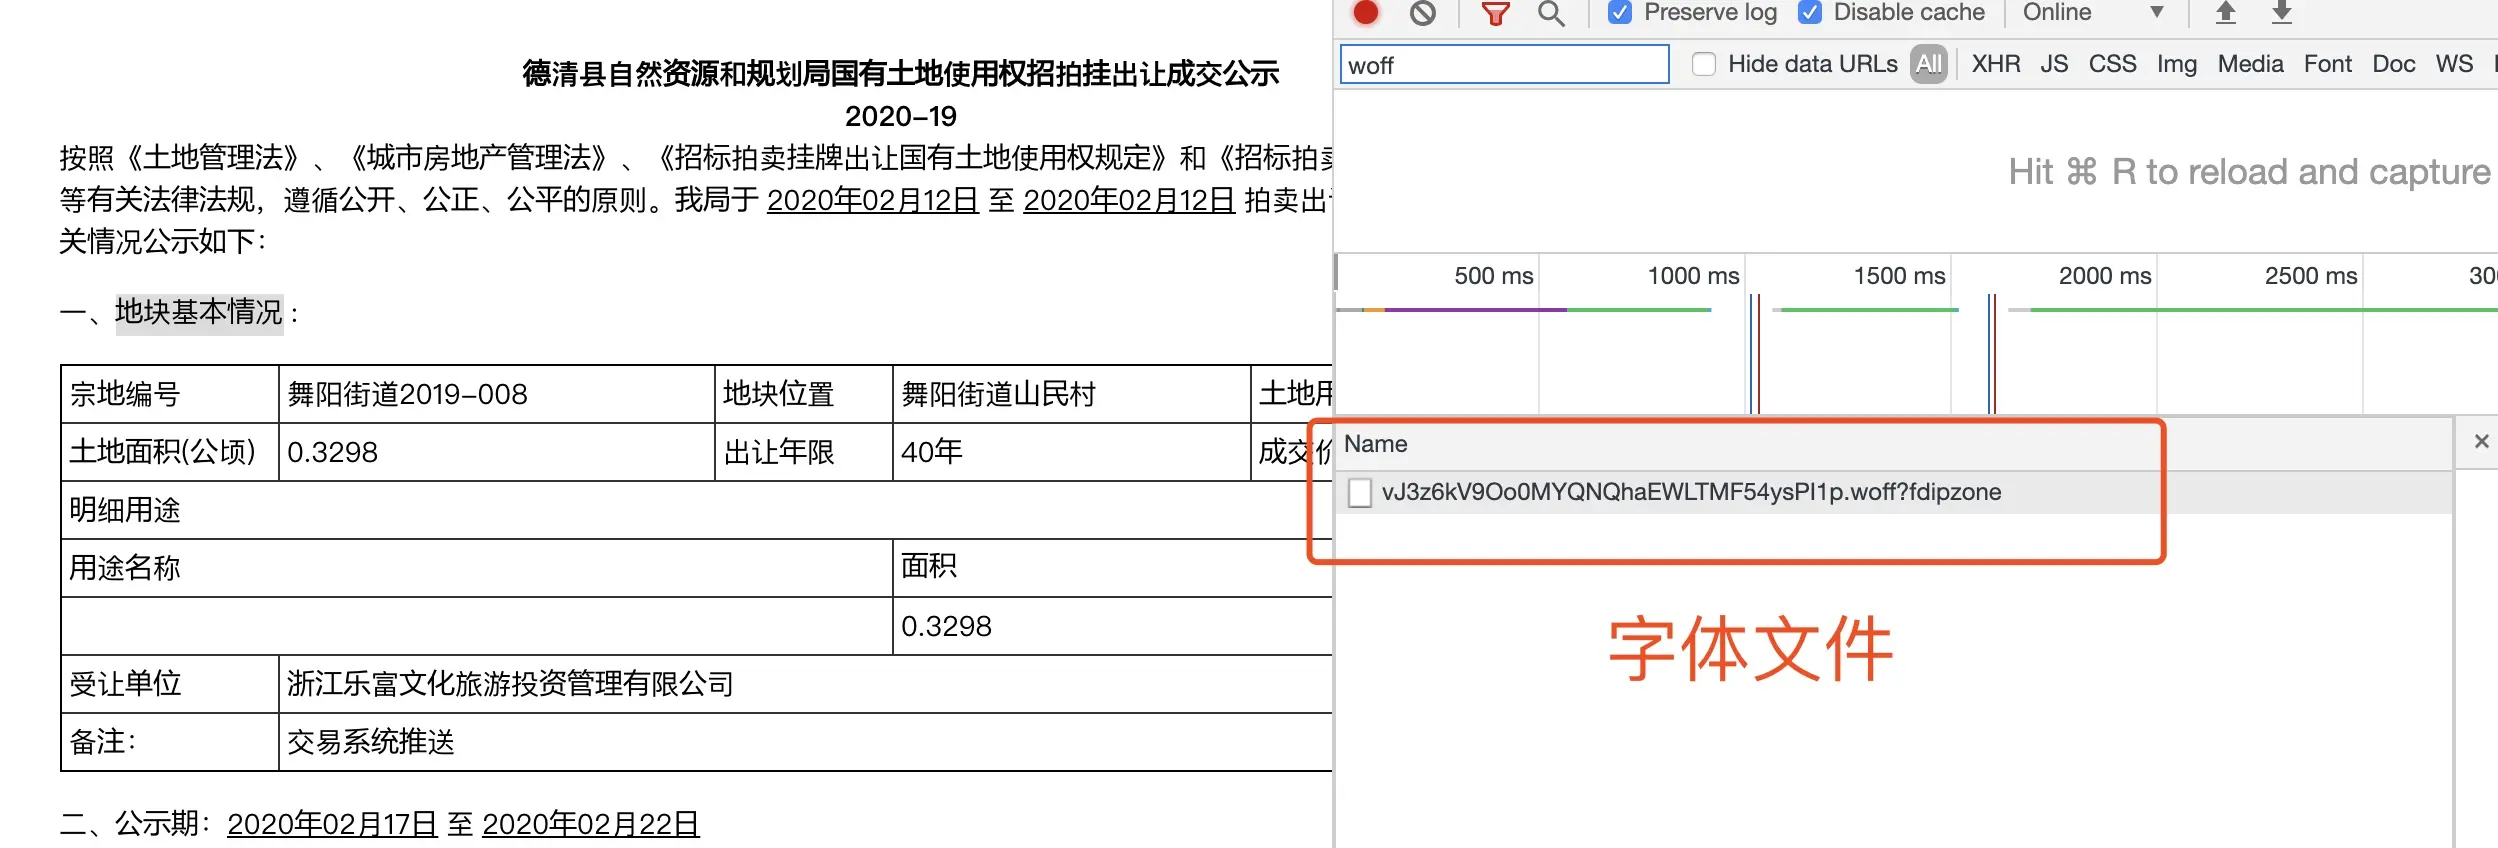Filter requests by Img
The height and width of the screenshot is (848, 2498).
click(2177, 64)
